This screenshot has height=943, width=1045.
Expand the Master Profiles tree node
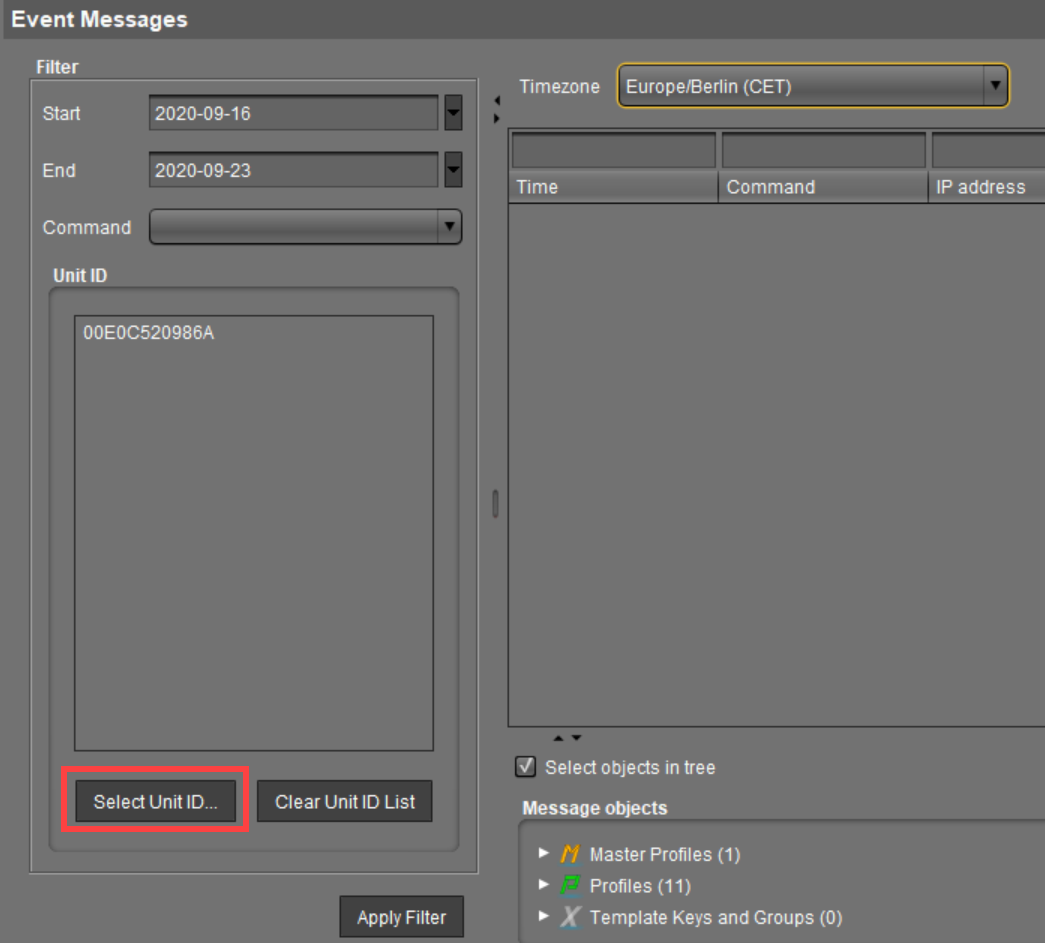(x=543, y=853)
